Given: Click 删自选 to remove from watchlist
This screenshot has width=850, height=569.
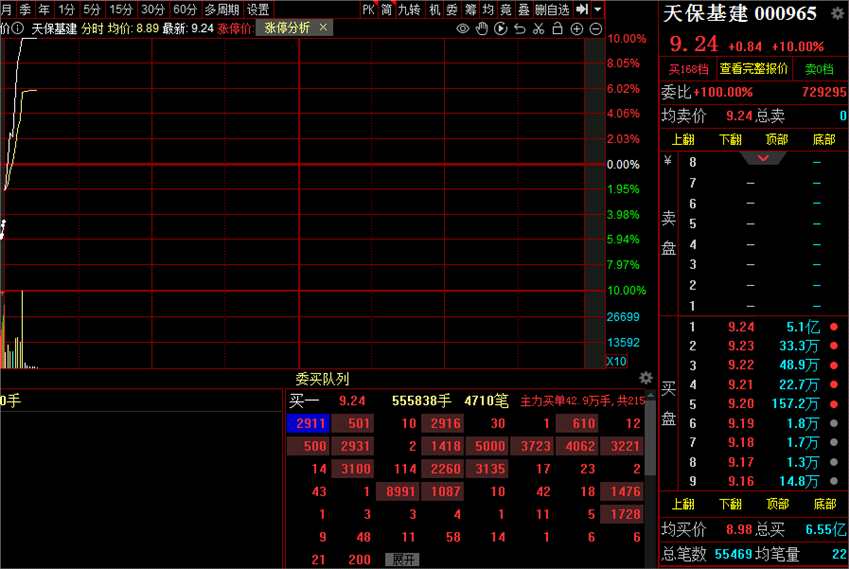Looking at the screenshot, I should tap(552, 9).
